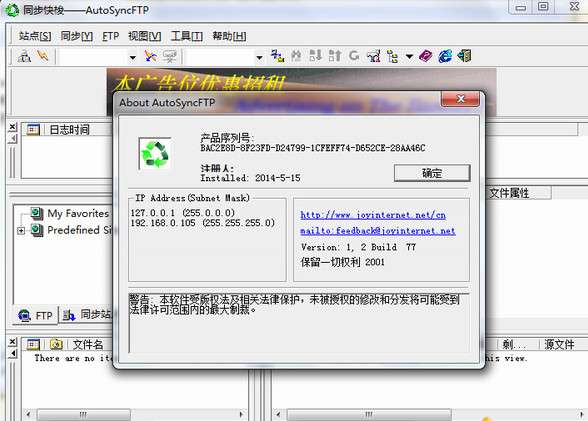The width and height of the screenshot is (588, 421).
Task: Click the synchronize files toolbar icon
Action: click(x=278, y=56)
